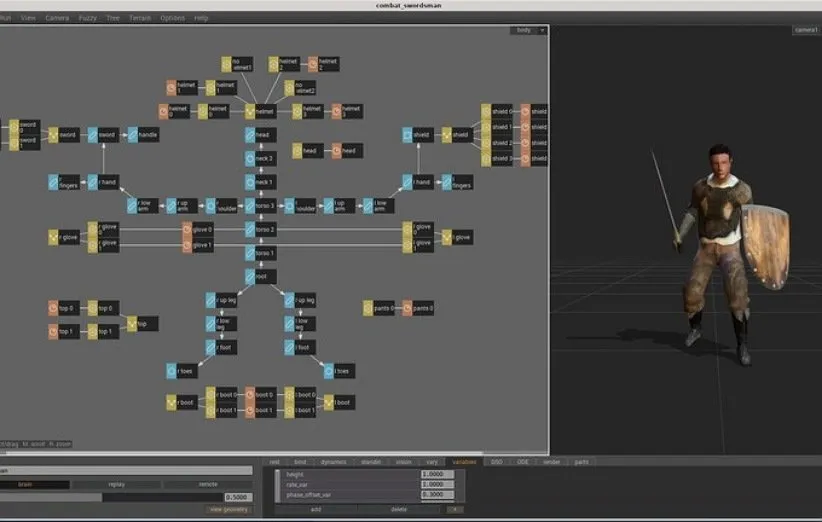Click the sword handle node icon
The height and width of the screenshot is (522, 822).
pyautogui.click(x=131, y=135)
